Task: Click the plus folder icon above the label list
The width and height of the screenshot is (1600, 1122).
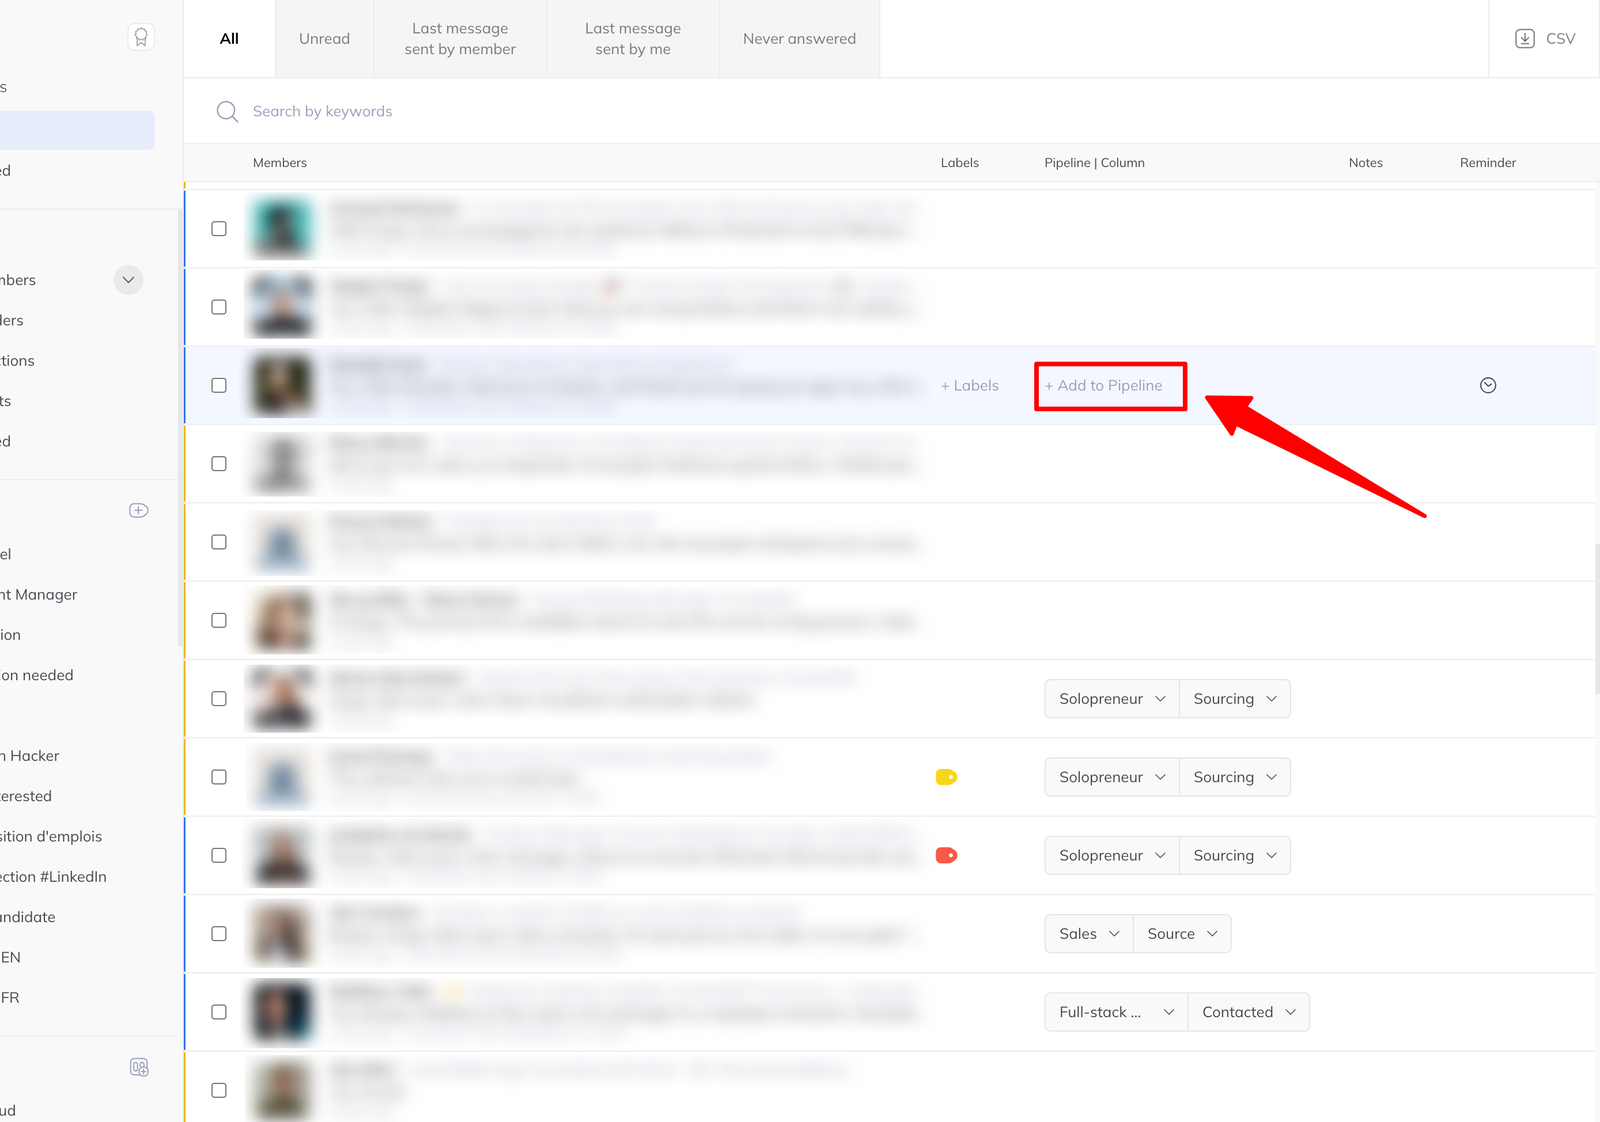Action: point(139,510)
